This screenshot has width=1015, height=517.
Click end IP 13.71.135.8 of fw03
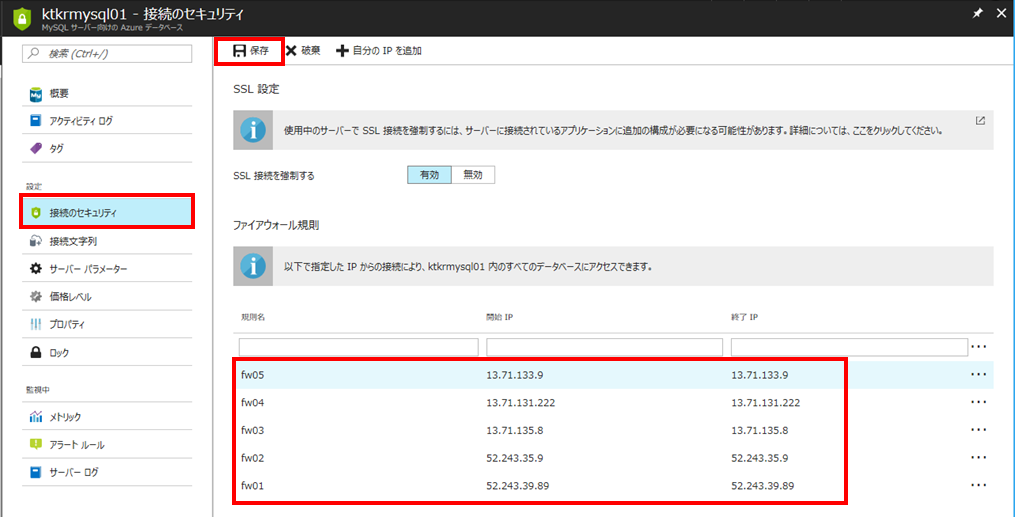click(x=760, y=430)
